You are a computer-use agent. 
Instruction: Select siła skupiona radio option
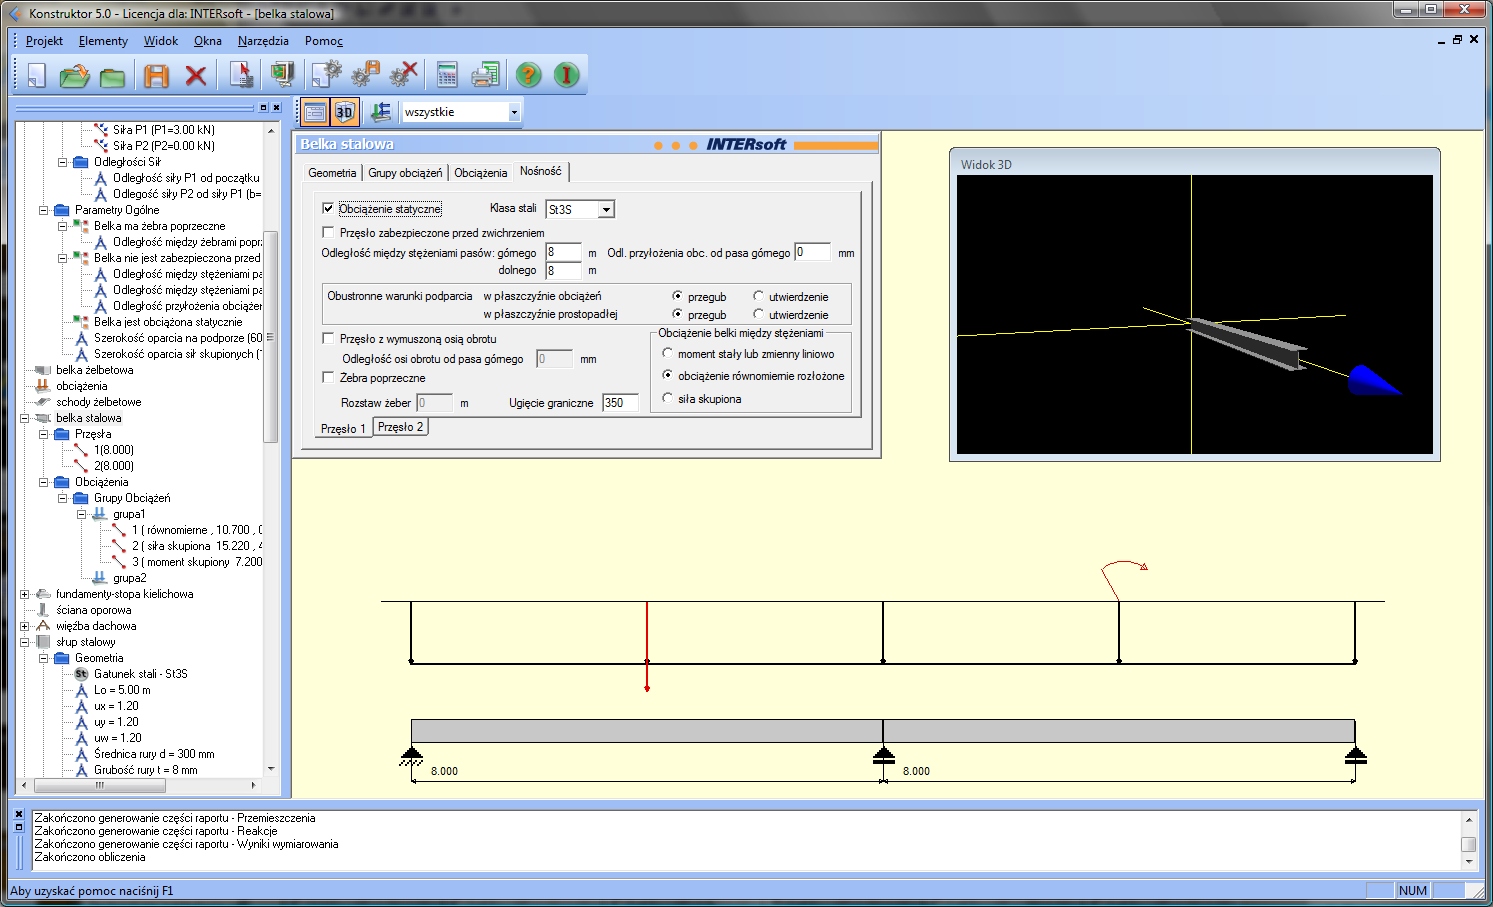(x=668, y=398)
